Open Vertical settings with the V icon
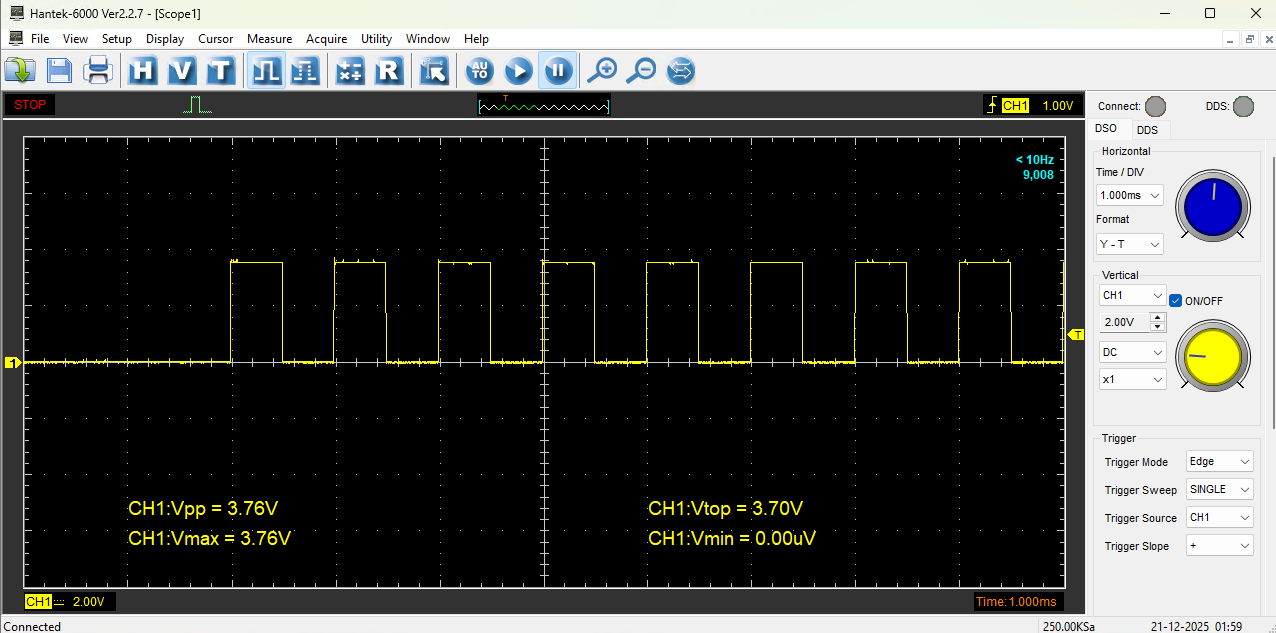The height and width of the screenshot is (633, 1276). click(182, 71)
